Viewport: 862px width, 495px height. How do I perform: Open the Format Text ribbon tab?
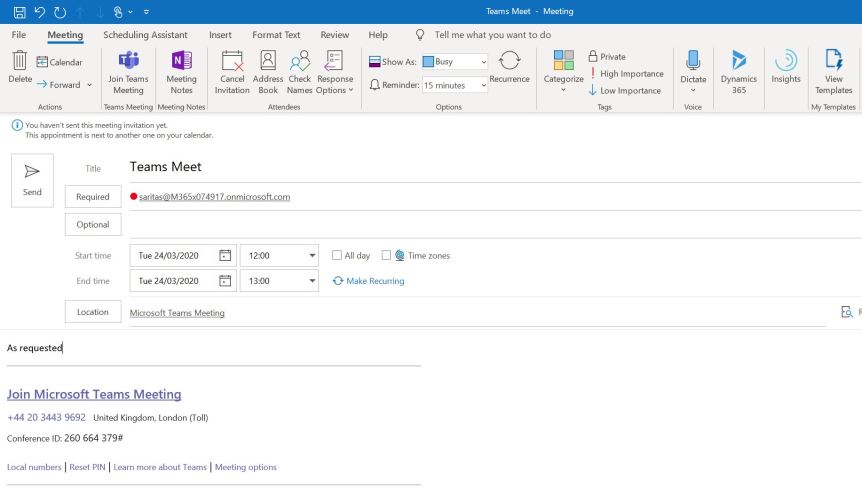click(276, 35)
